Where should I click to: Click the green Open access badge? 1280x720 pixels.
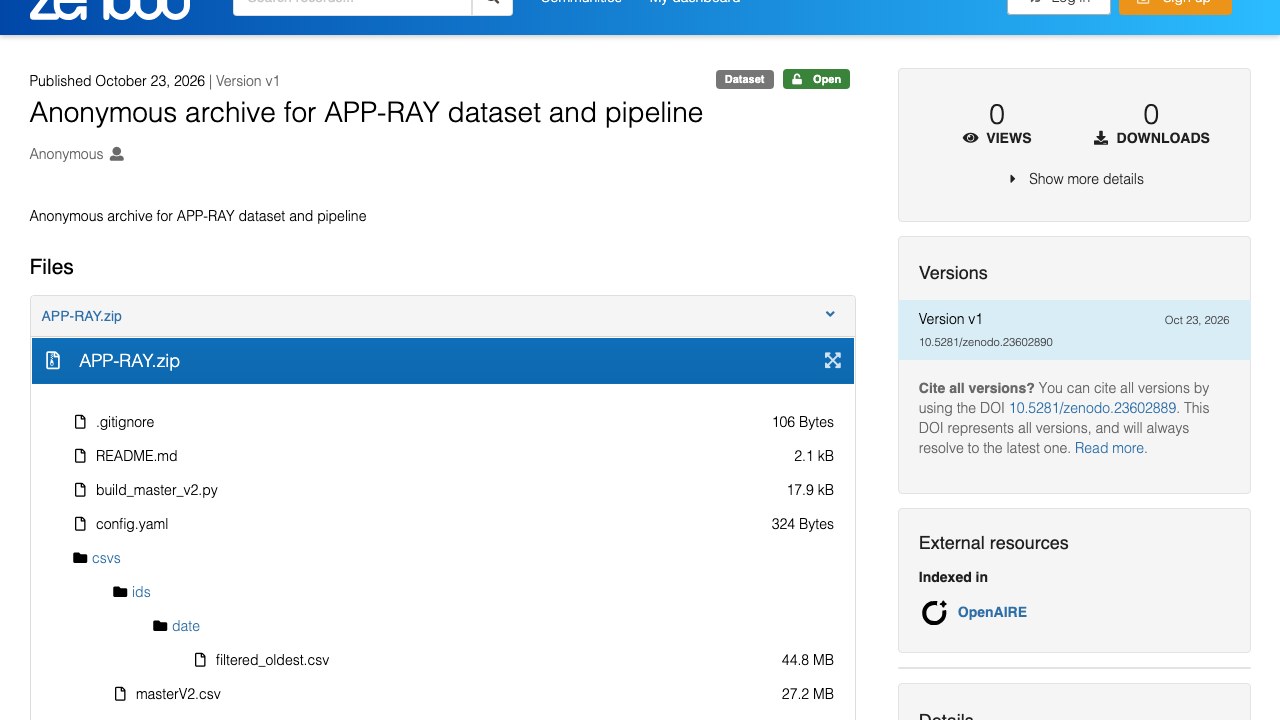(816, 79)
